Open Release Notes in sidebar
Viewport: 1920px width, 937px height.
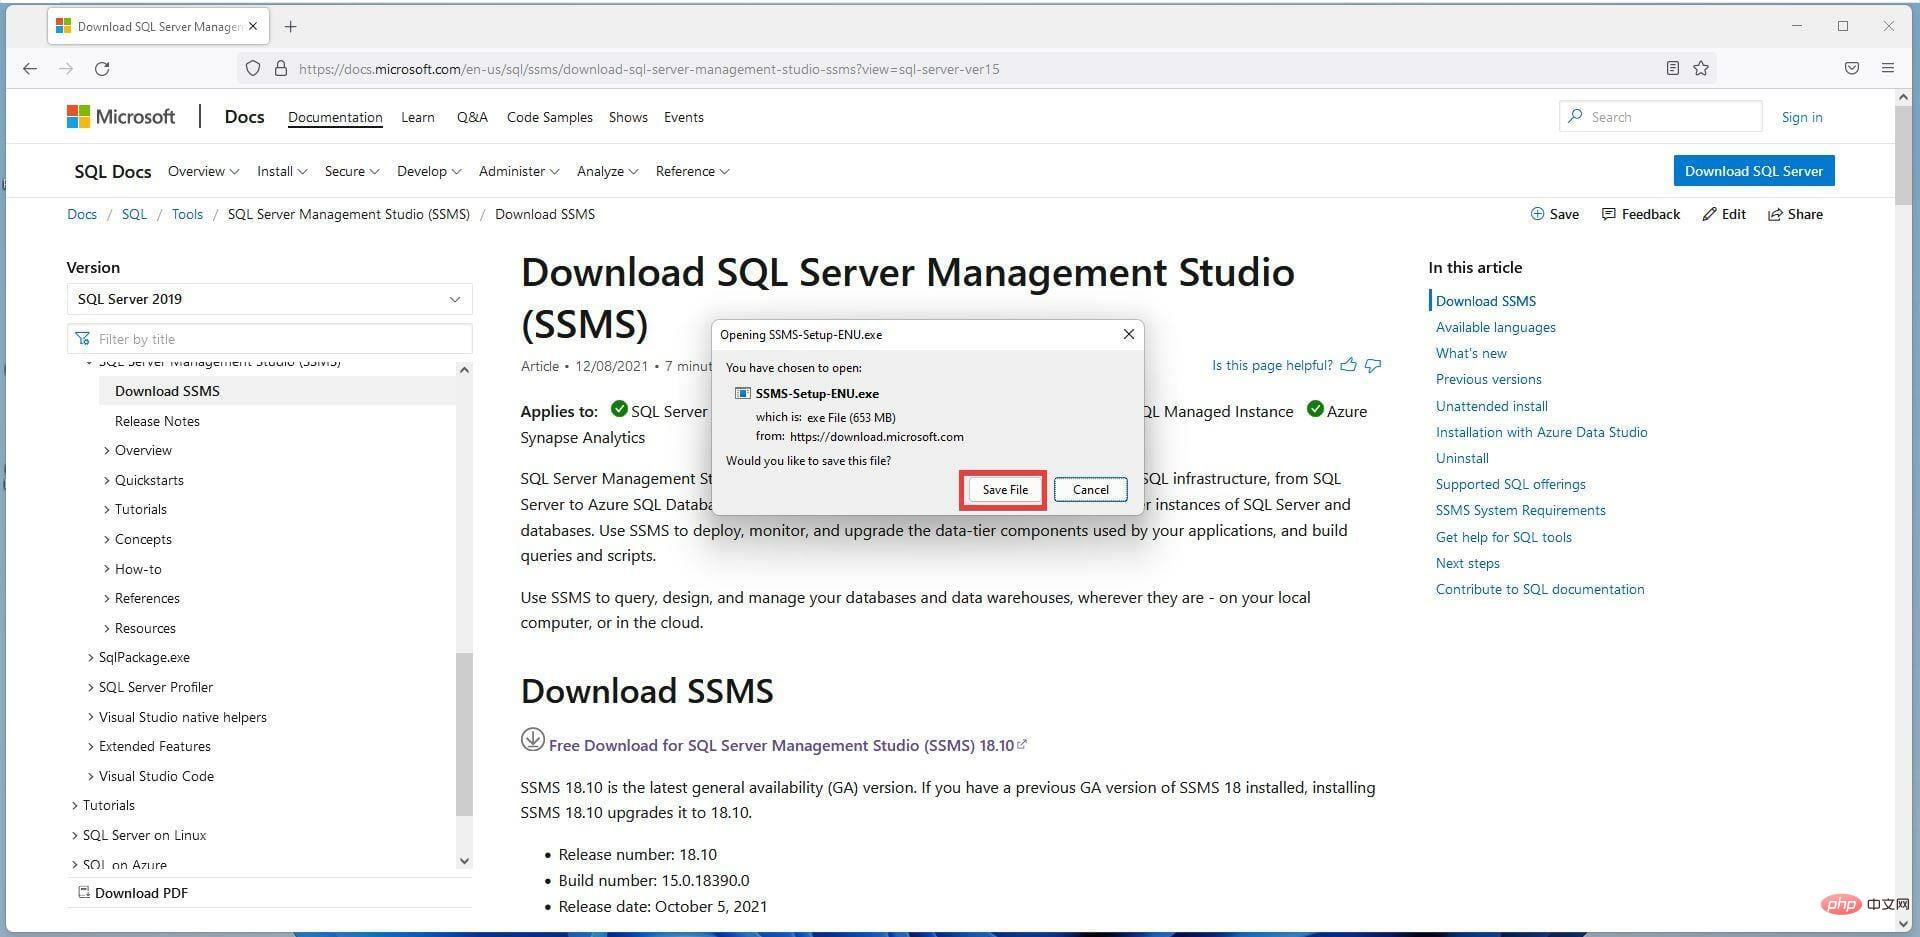[x=157, y=421]
